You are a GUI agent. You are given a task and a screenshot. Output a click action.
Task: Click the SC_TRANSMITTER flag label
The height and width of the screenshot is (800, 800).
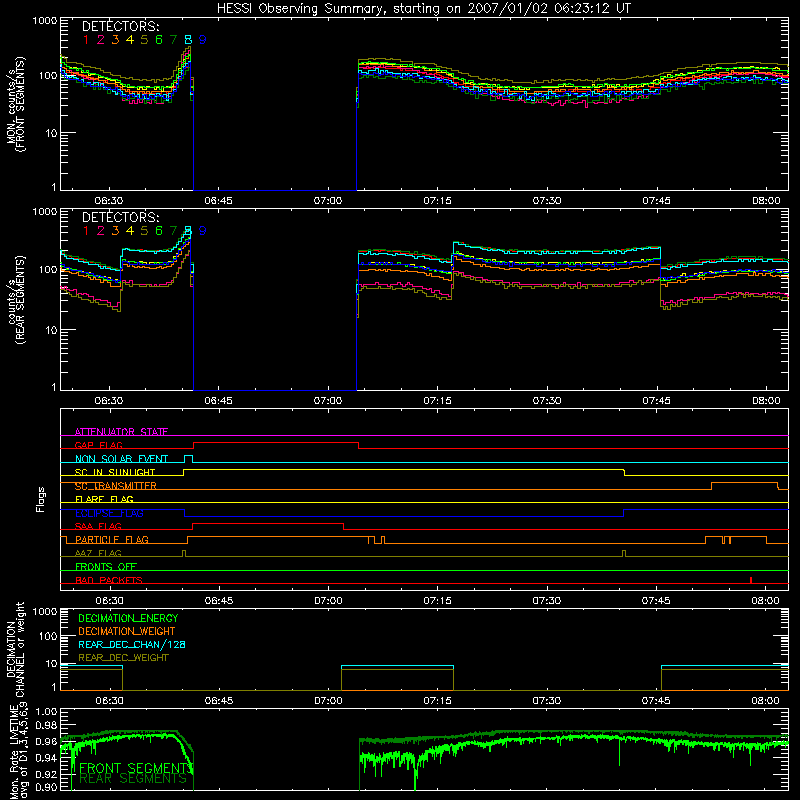(x=116, y=486)
